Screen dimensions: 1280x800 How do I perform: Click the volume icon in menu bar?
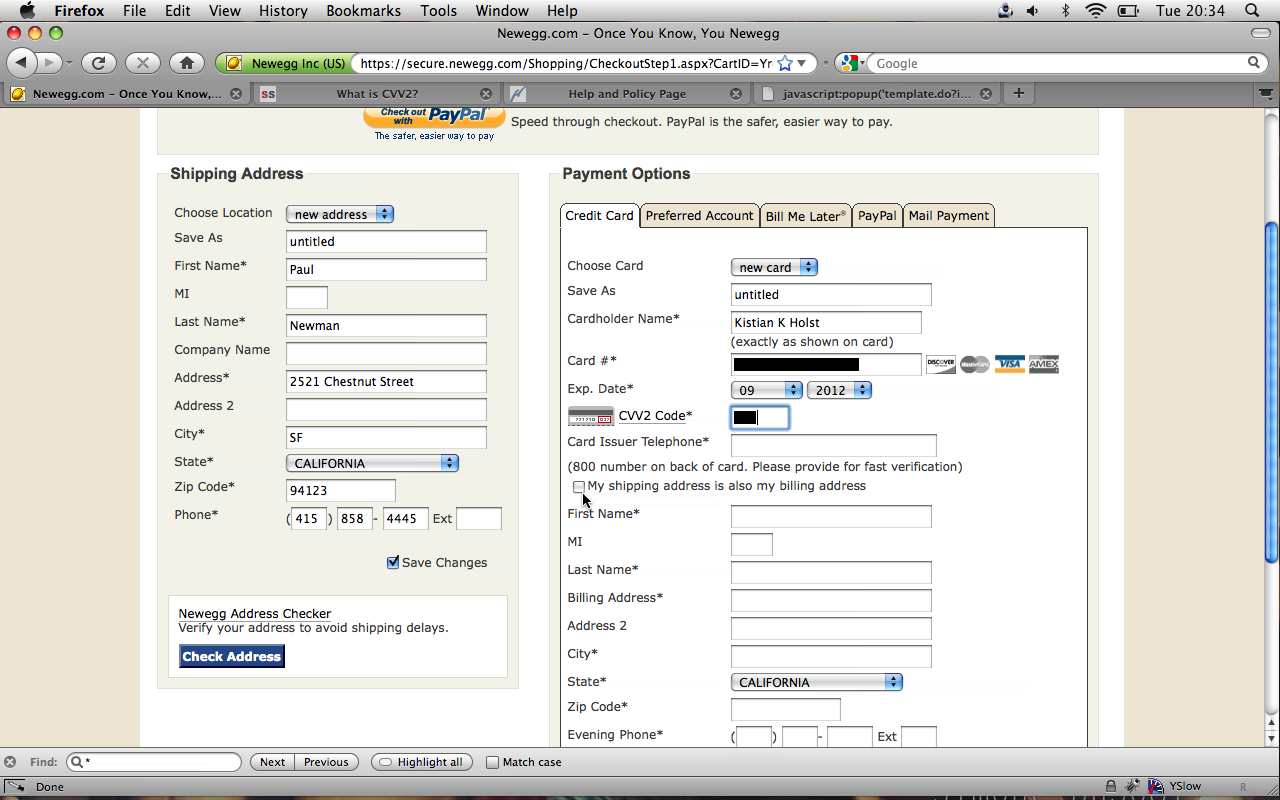(x=1032, y=11)
